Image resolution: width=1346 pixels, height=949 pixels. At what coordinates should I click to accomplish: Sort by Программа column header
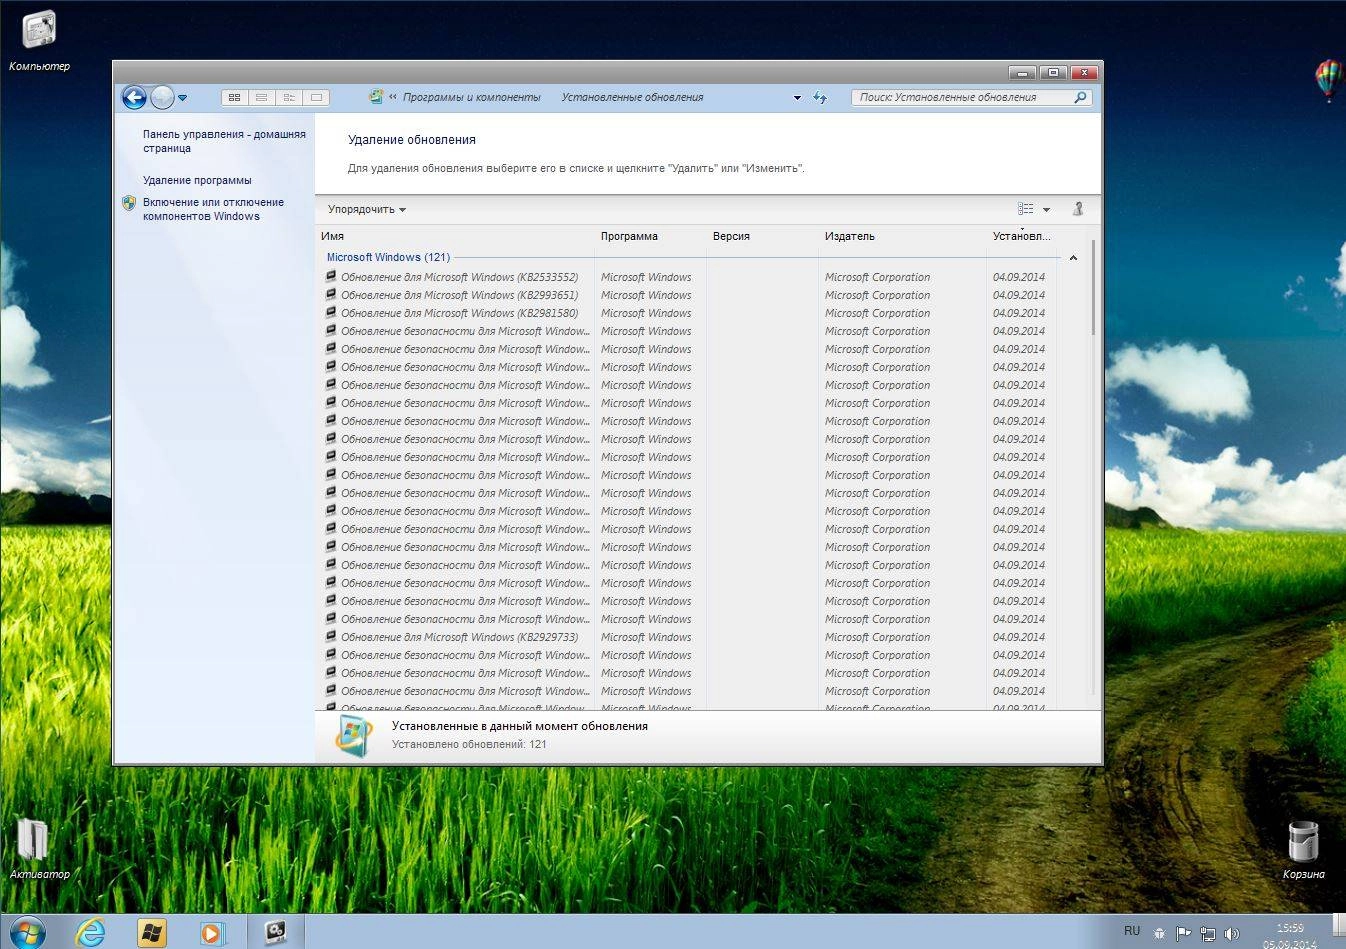(651, 236)
